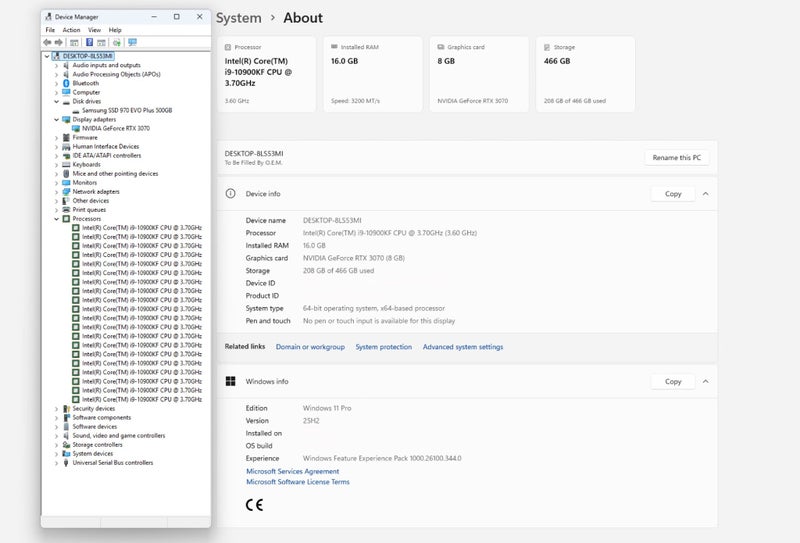The width and height of the screenshot is (800, 543).
Task: Select the IDE ATA/ATAPI controllers row
Action: pyautogui.click(x=107, y=156)
